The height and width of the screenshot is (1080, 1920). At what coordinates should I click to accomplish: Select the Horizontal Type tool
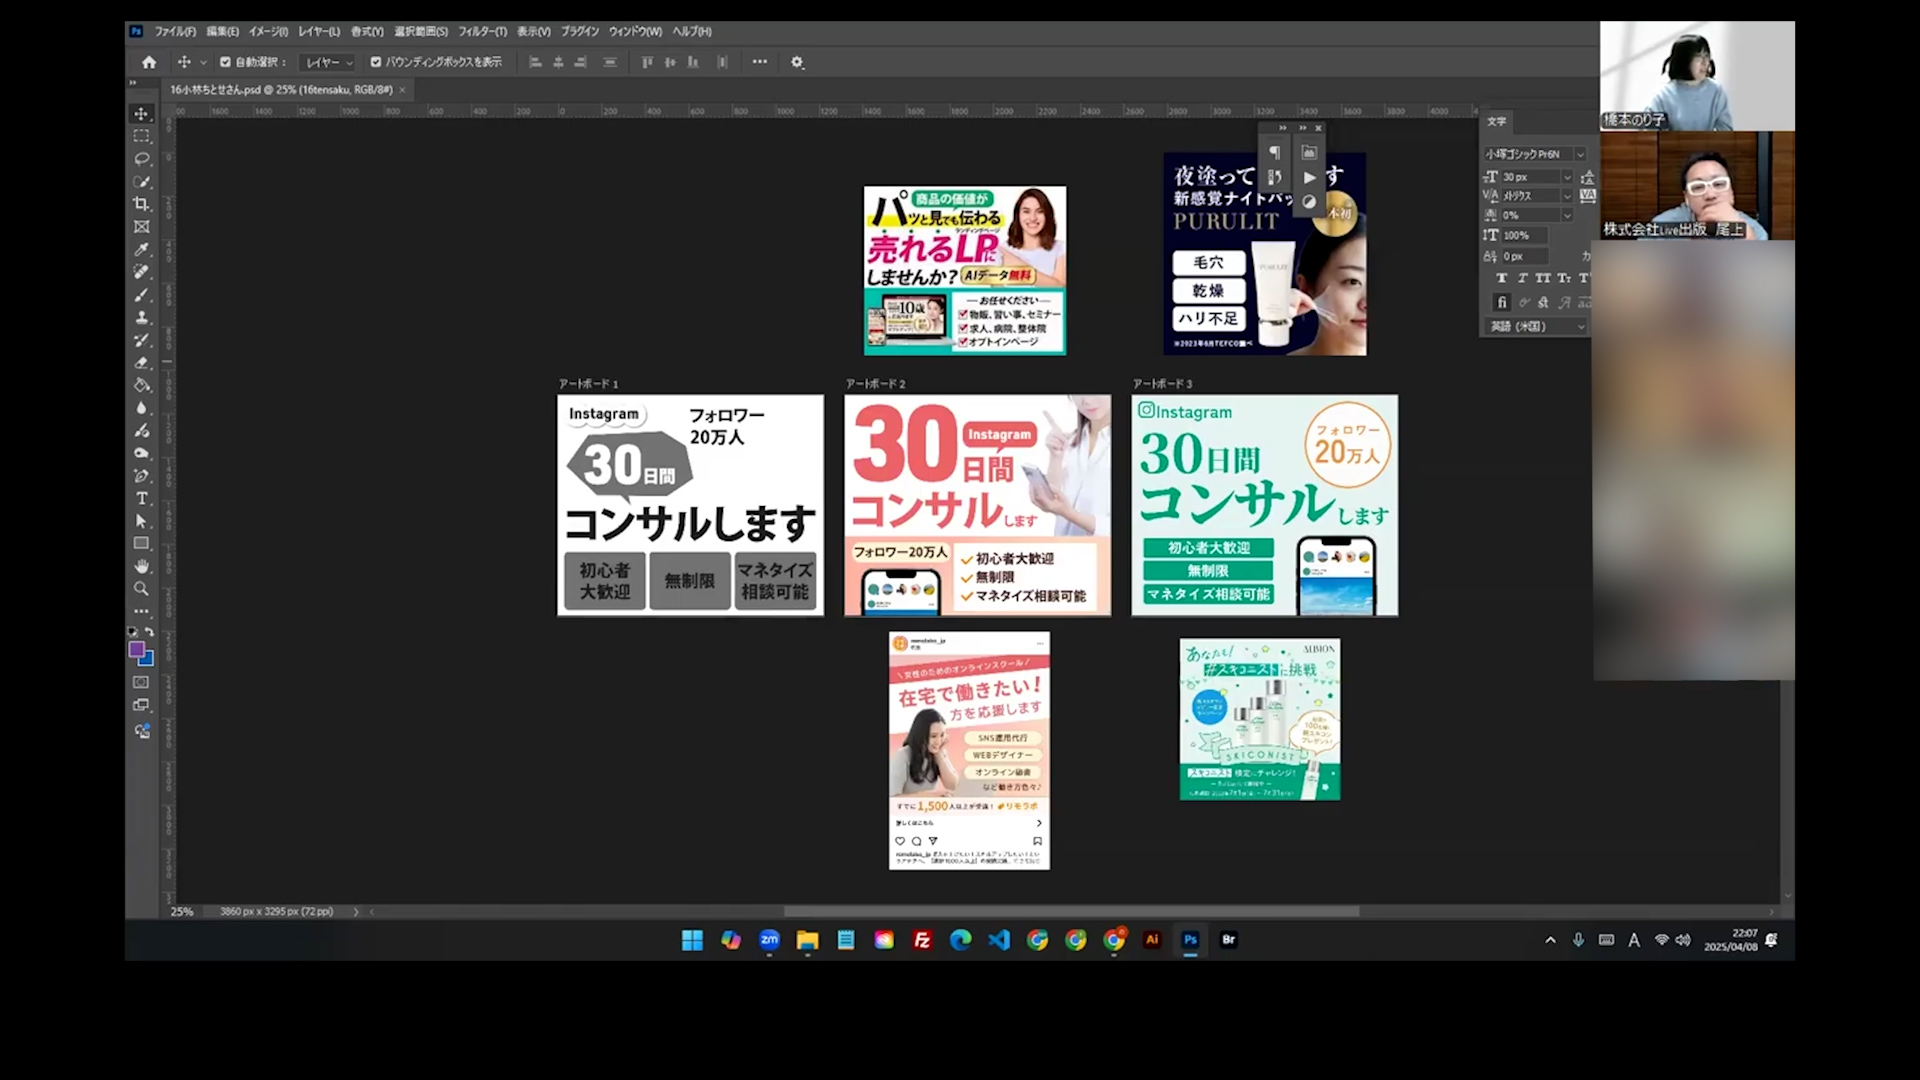pyautogui.click(x=142, y=498)
